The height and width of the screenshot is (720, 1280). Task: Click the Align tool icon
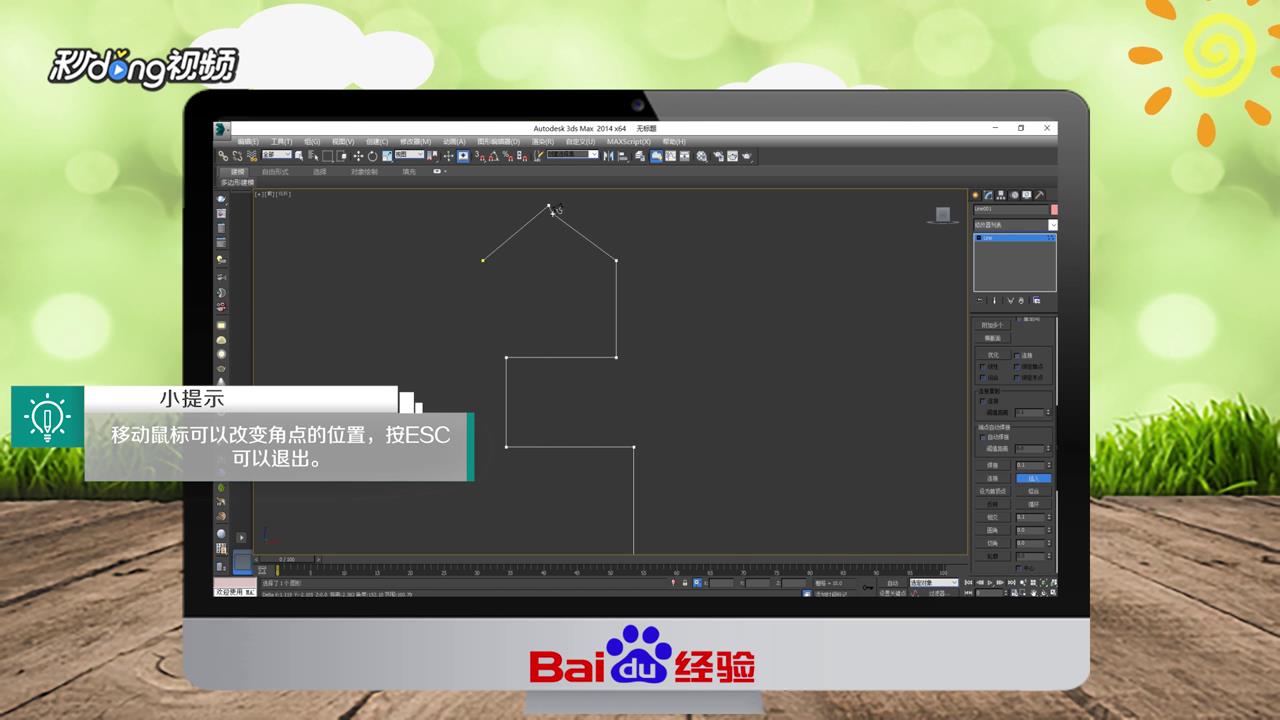point(623,156)
